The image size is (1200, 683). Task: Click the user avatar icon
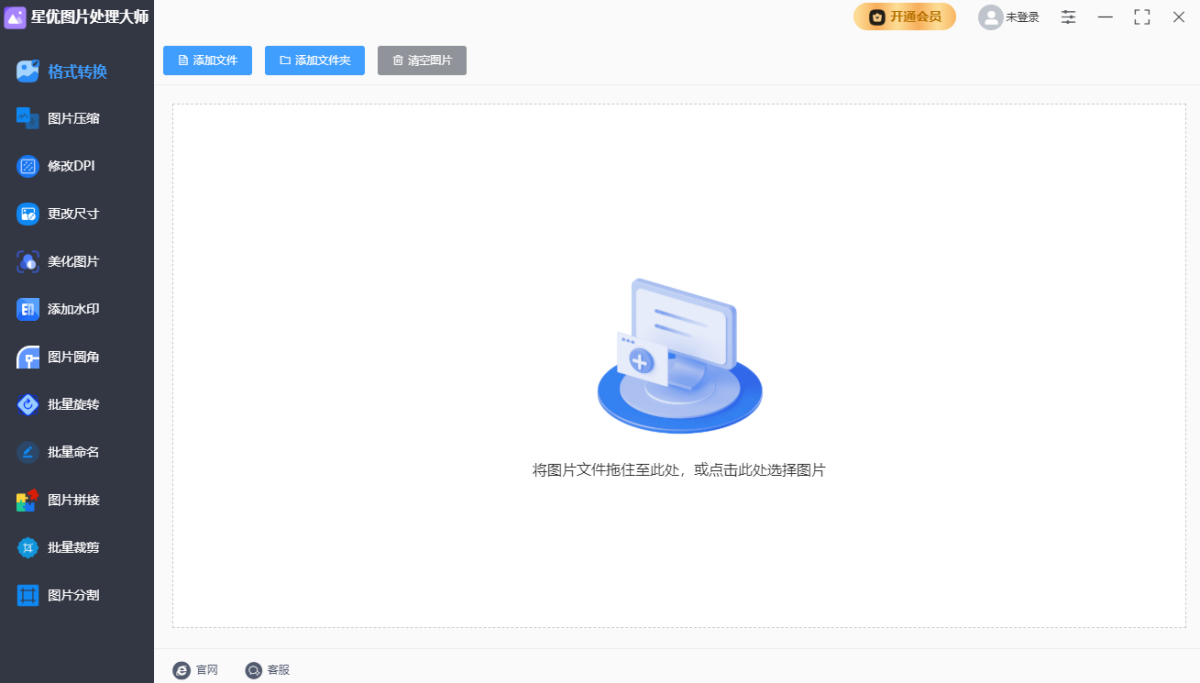990,17
